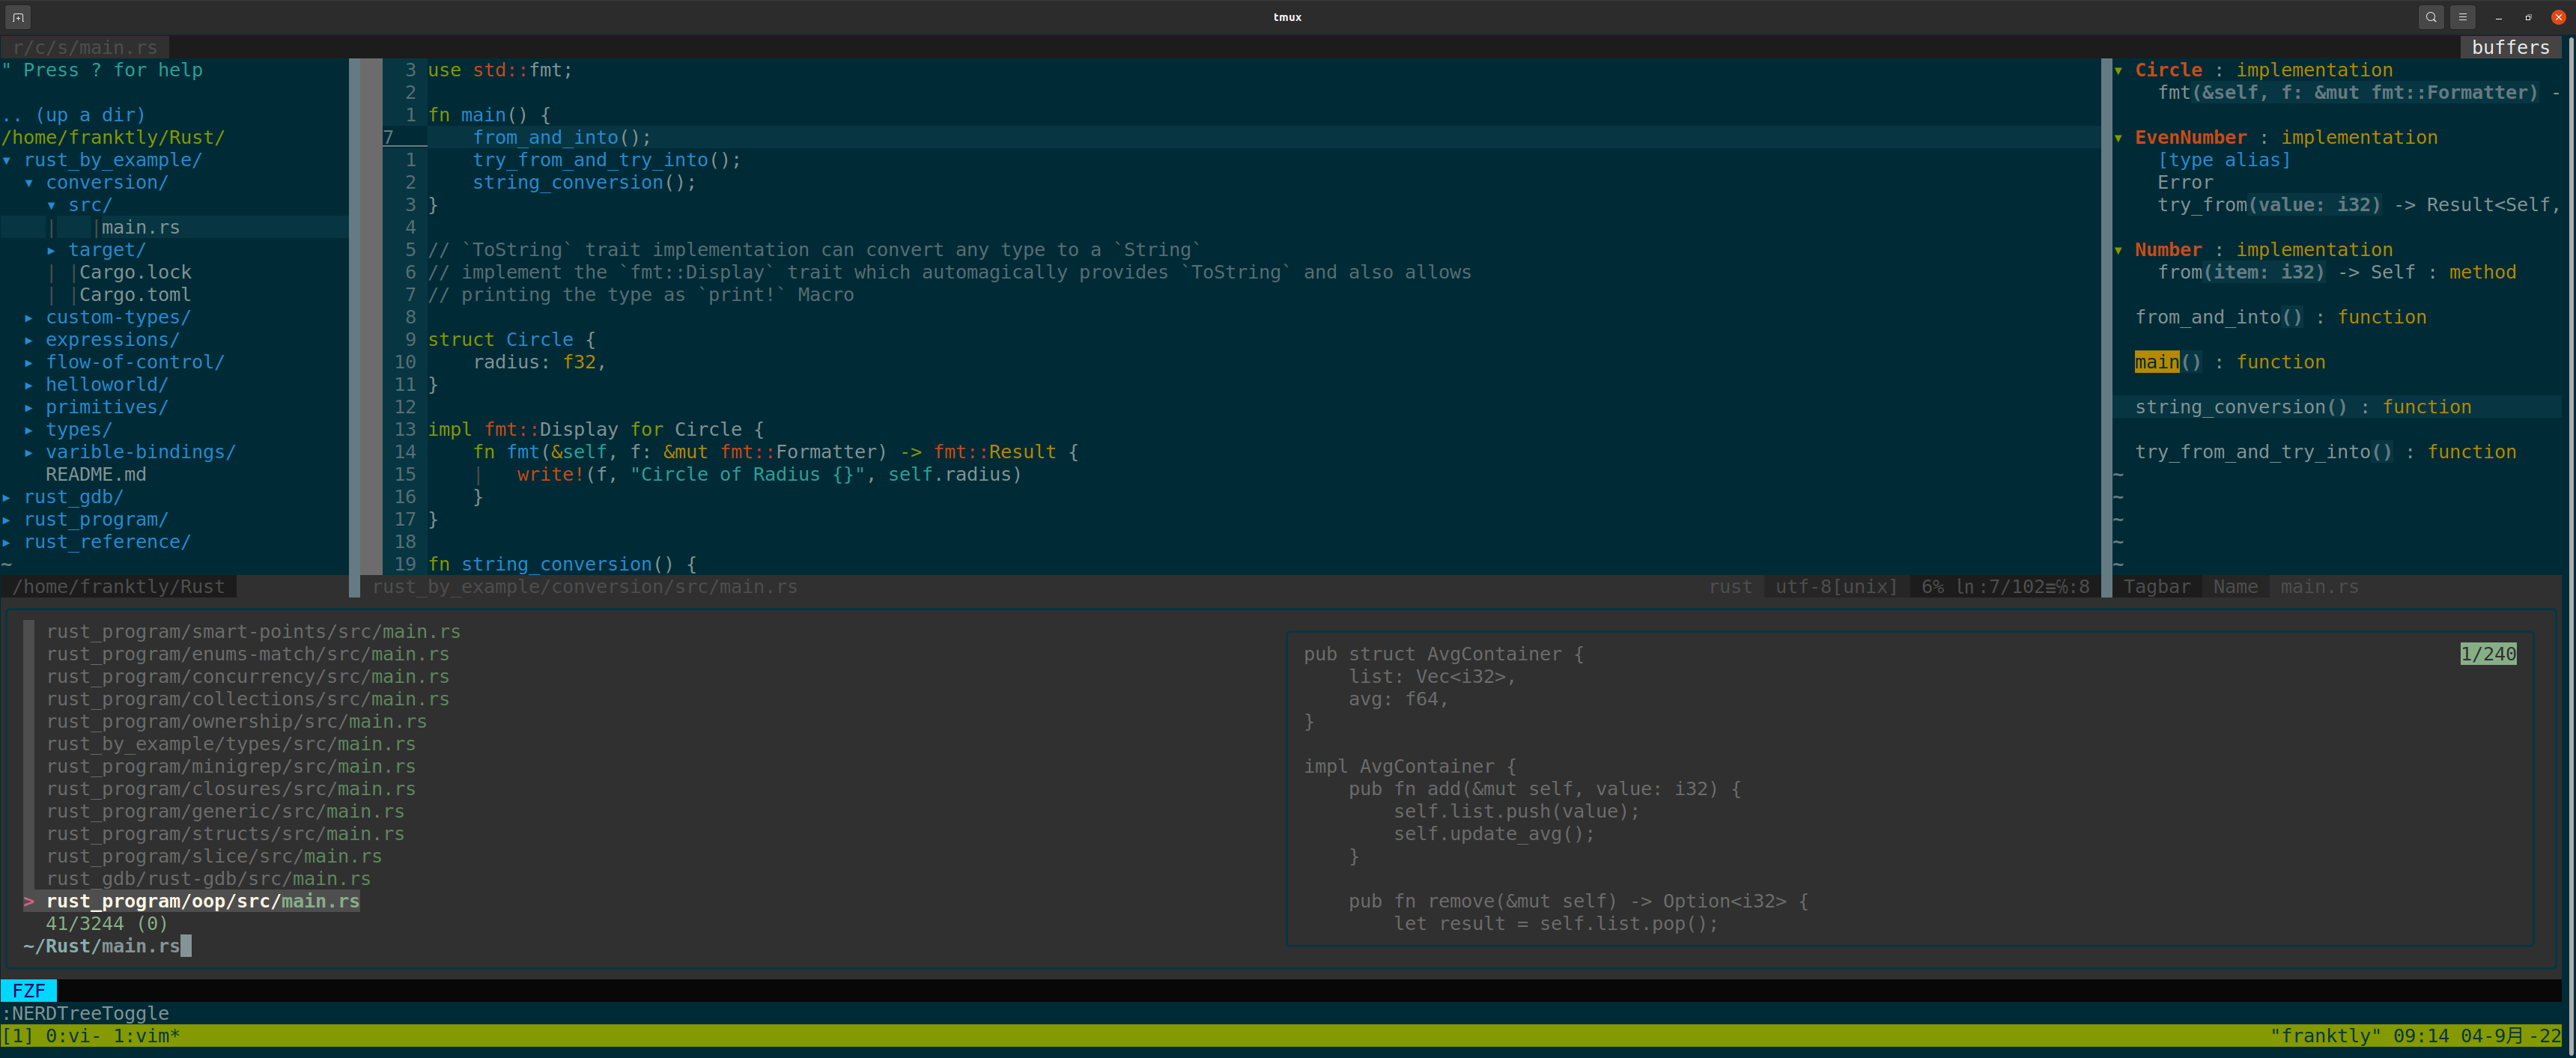Image resolution: width=2576 pixels, height=1058 pixels.
Task: Expand the flow-of-control/ folder arrow
Action: coord(29,363)
